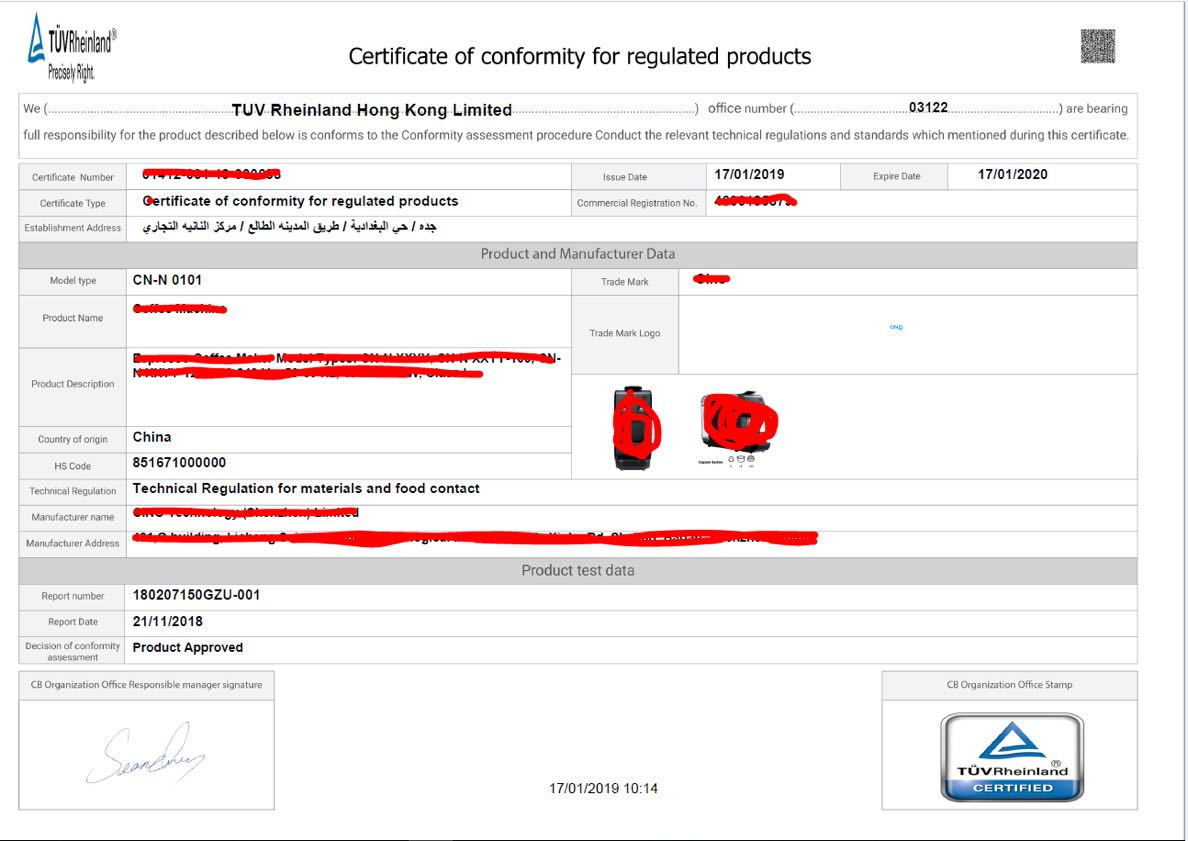Viewport: 1188px width, 841px height.
Task: Select 'Technical Regulation for materials and food contact'
Action: coord(306,489)
